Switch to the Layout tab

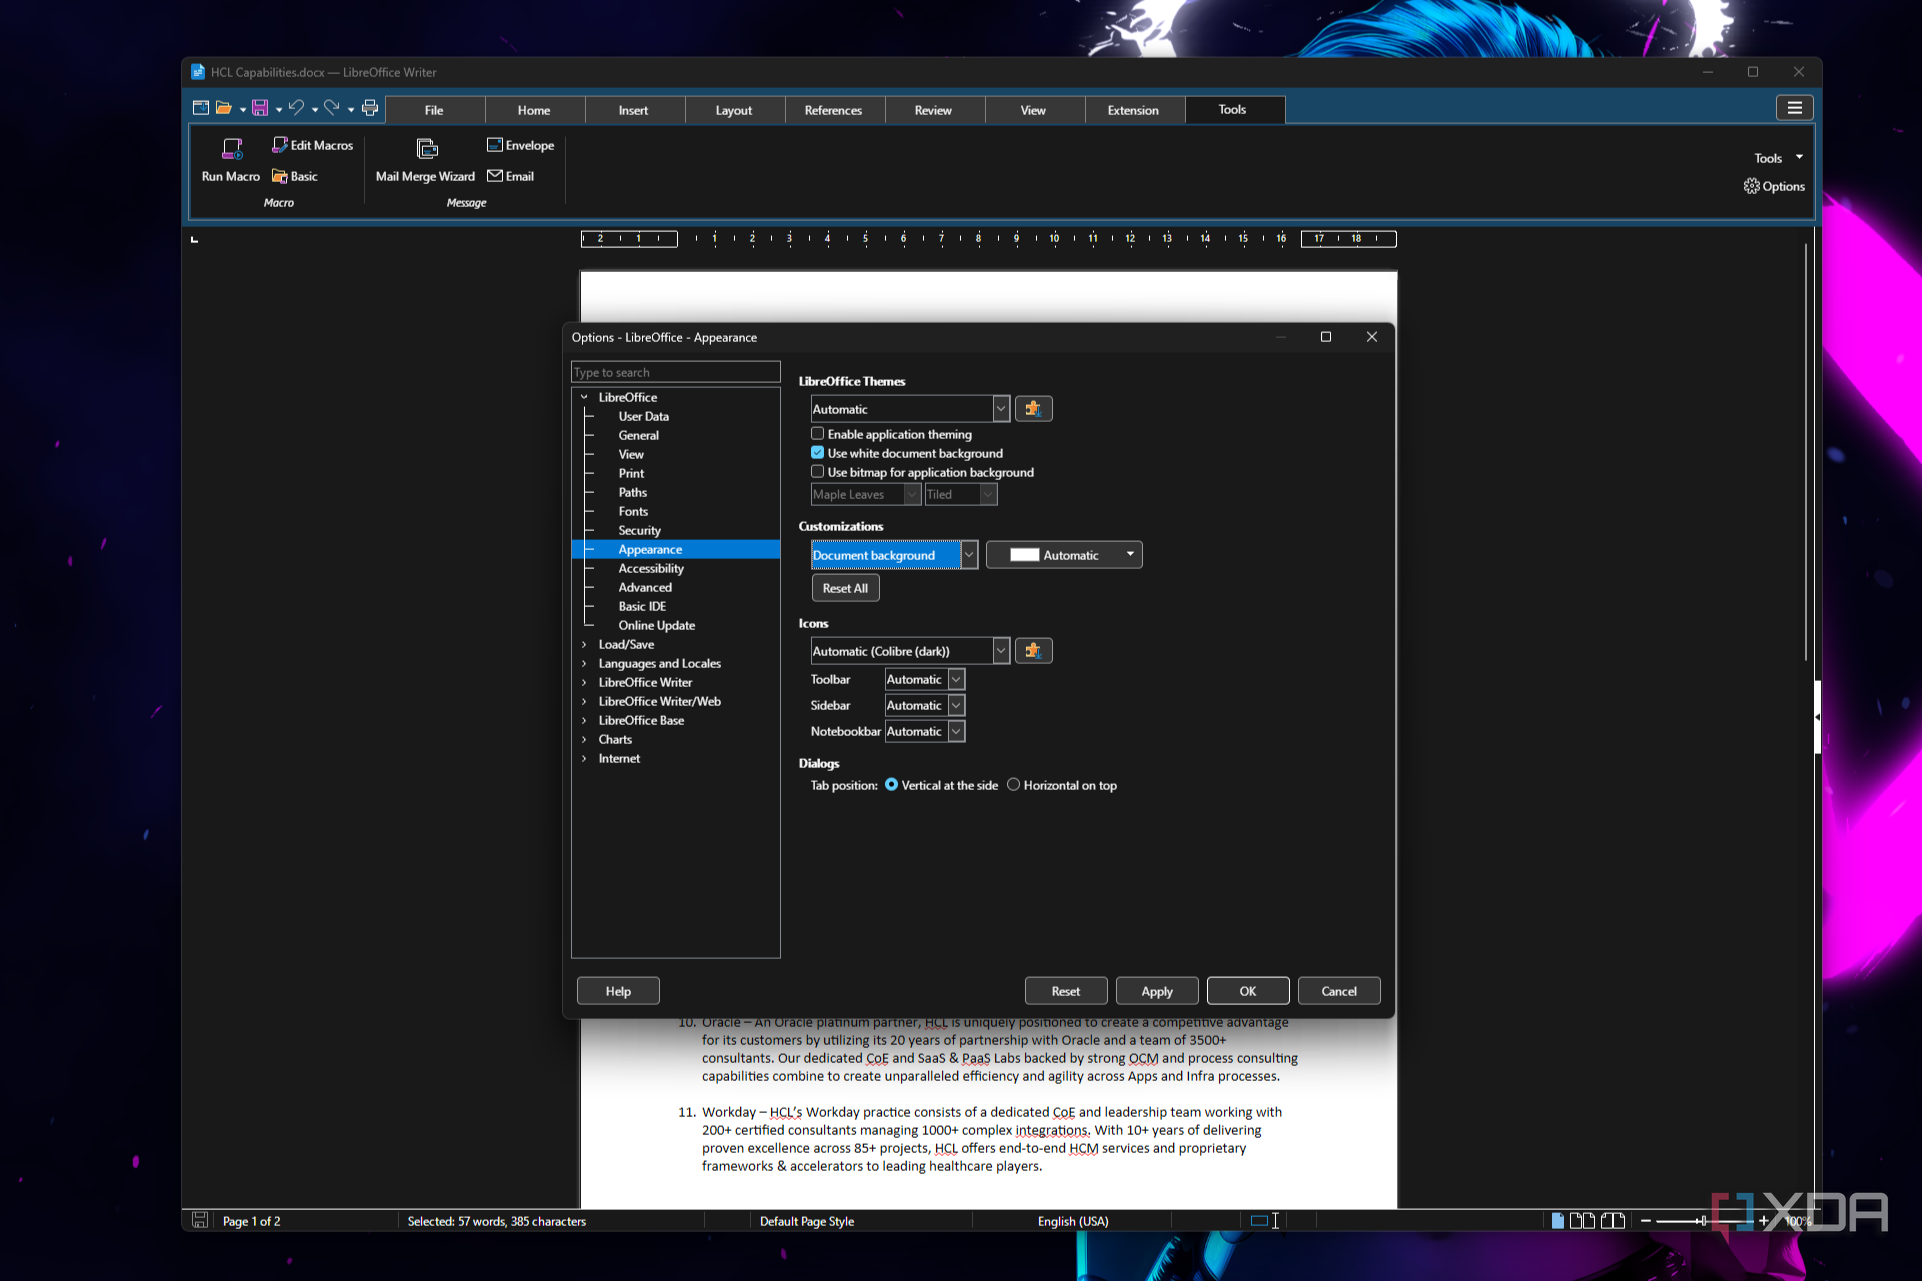click(734, 110)
